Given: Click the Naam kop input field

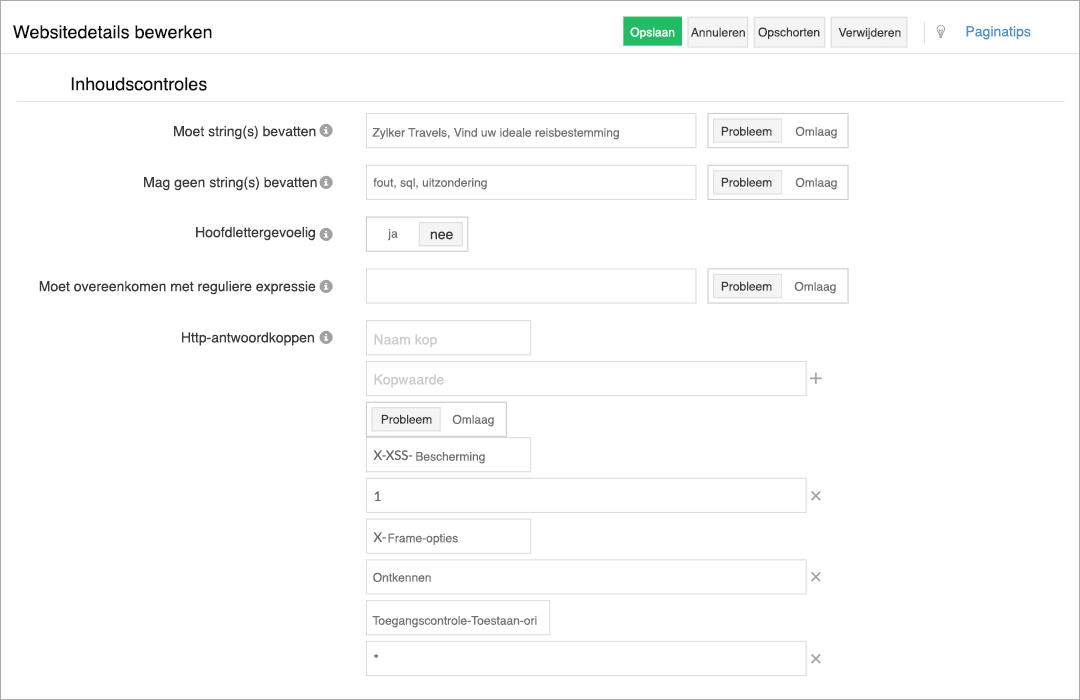Looking at the screenshot, I should (448, 337).
